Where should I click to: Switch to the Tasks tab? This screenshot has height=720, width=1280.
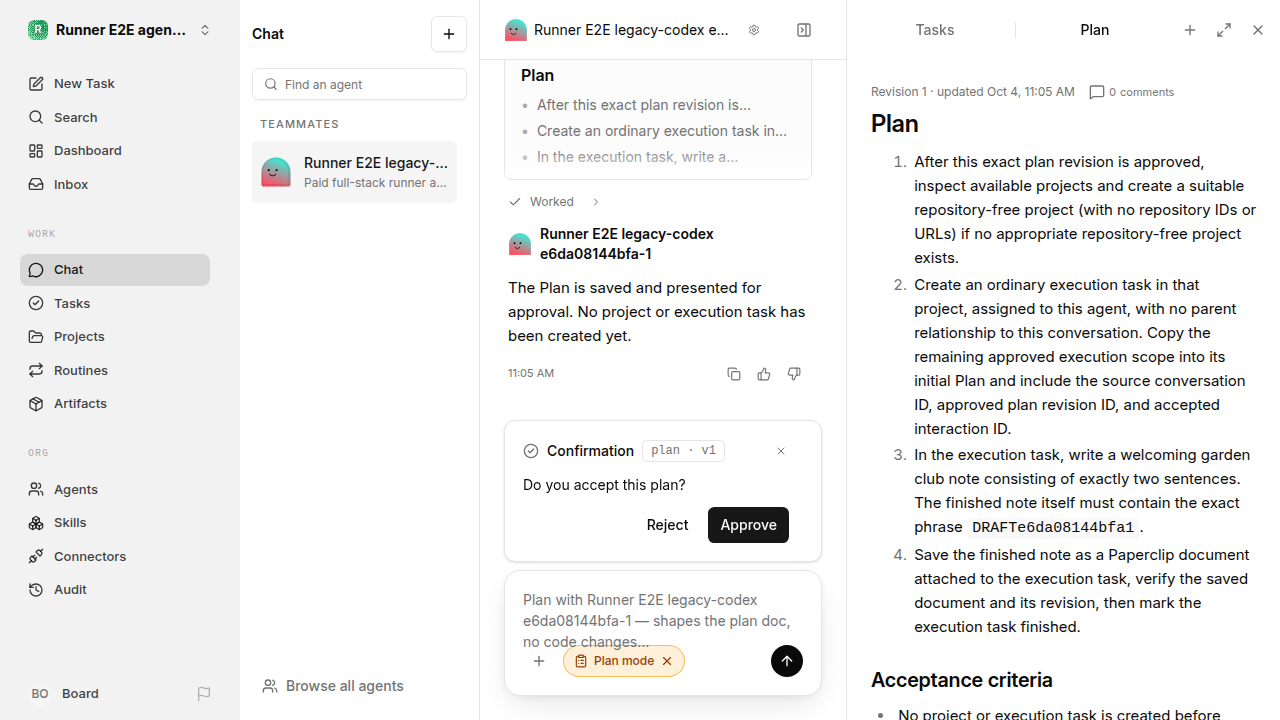point(935,30)
